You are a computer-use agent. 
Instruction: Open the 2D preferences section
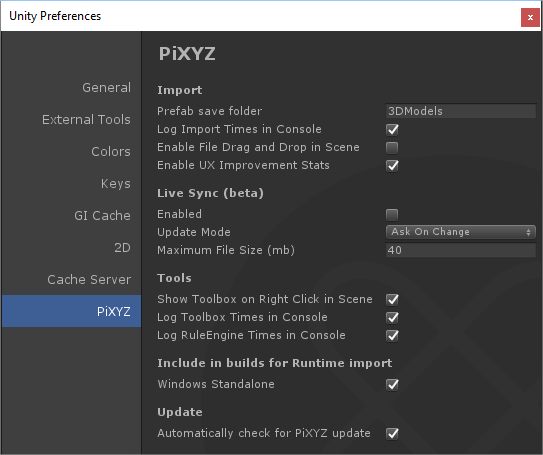pyautogui.click(x=122, y=248)
